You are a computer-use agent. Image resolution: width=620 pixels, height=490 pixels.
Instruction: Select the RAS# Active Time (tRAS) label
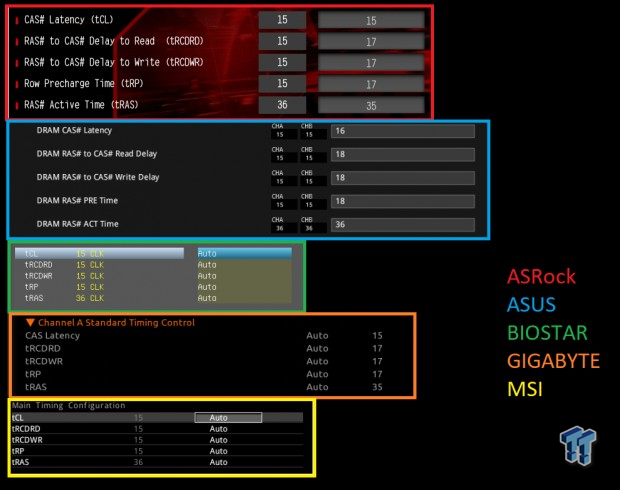81,105
